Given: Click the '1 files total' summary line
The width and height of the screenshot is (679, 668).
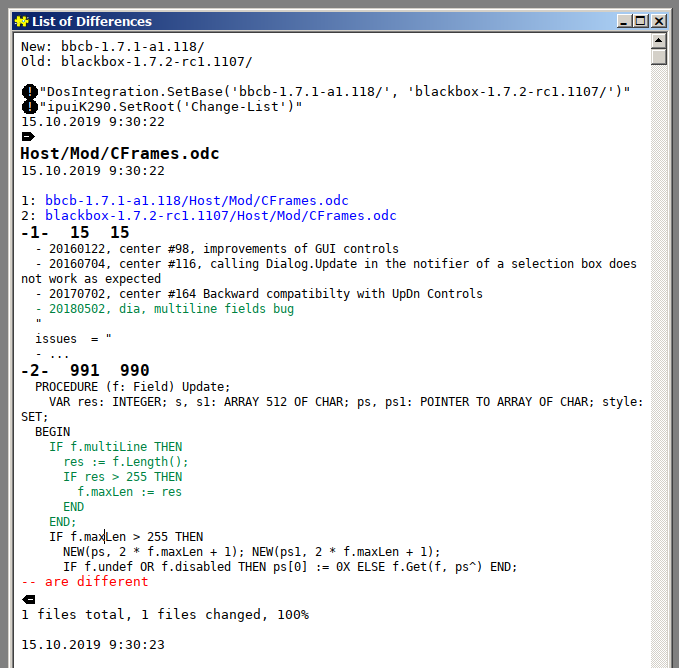Looking at the screenshot, I should pos(164,614).
